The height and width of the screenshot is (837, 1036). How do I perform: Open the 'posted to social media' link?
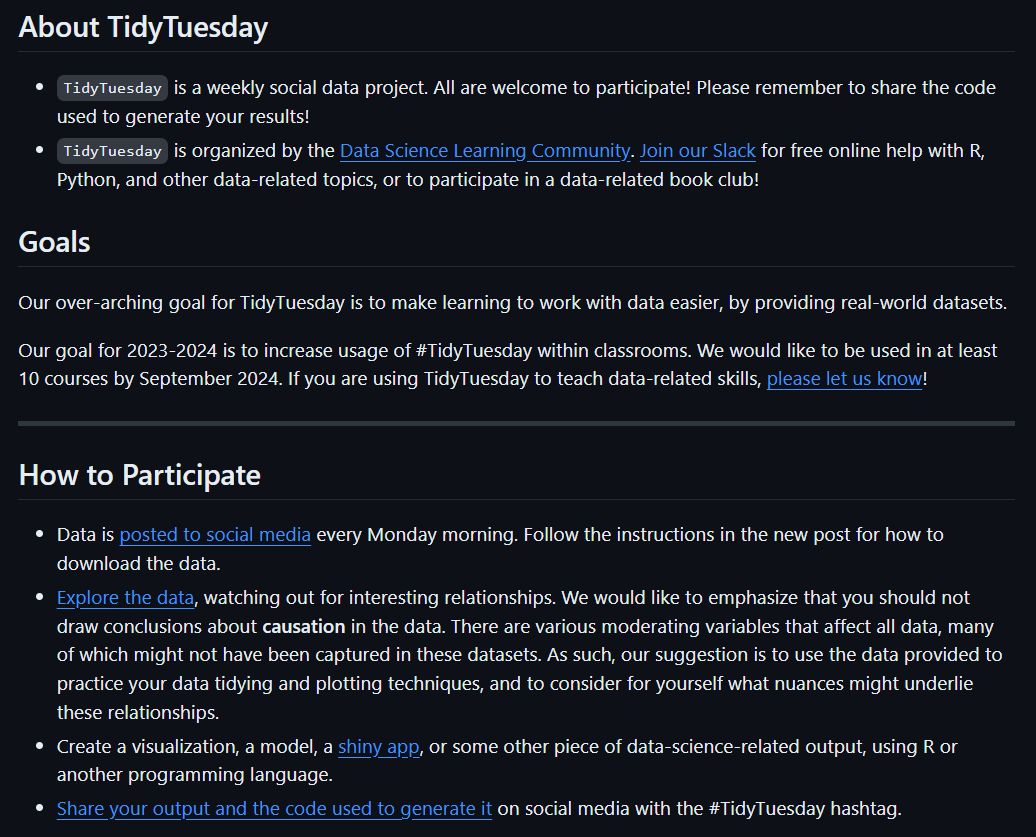[215, 534]
